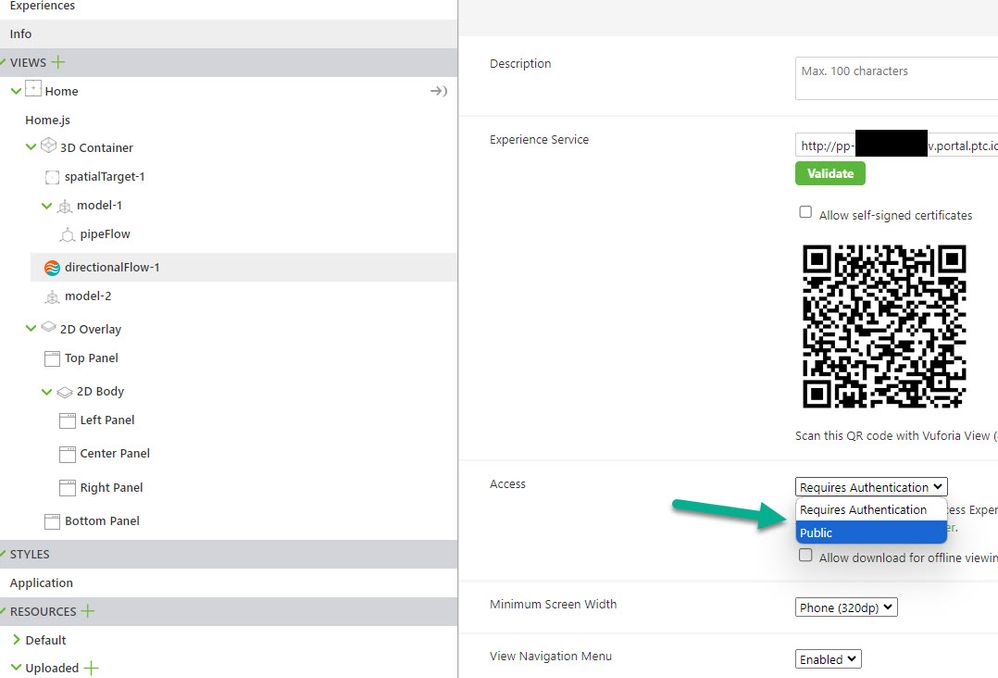Open the Minimum Screen Width dropdown
Viewport: 998px width, 678px height.
pos(846,607)
